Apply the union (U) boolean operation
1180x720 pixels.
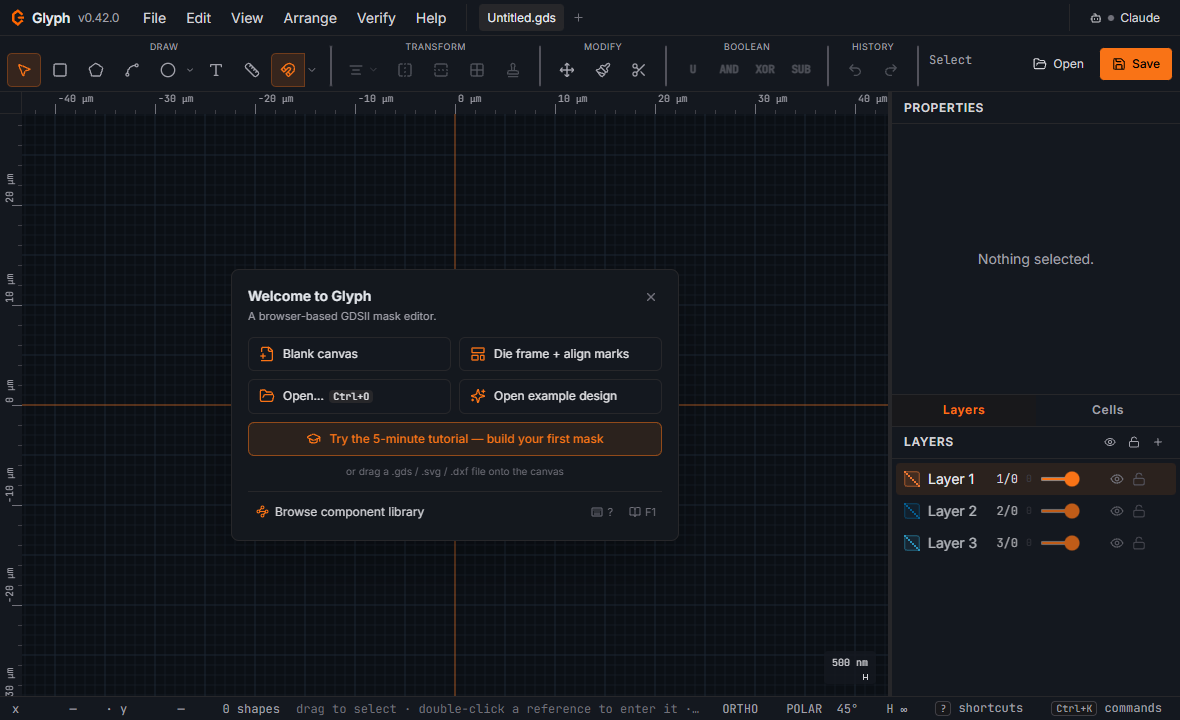693,69
